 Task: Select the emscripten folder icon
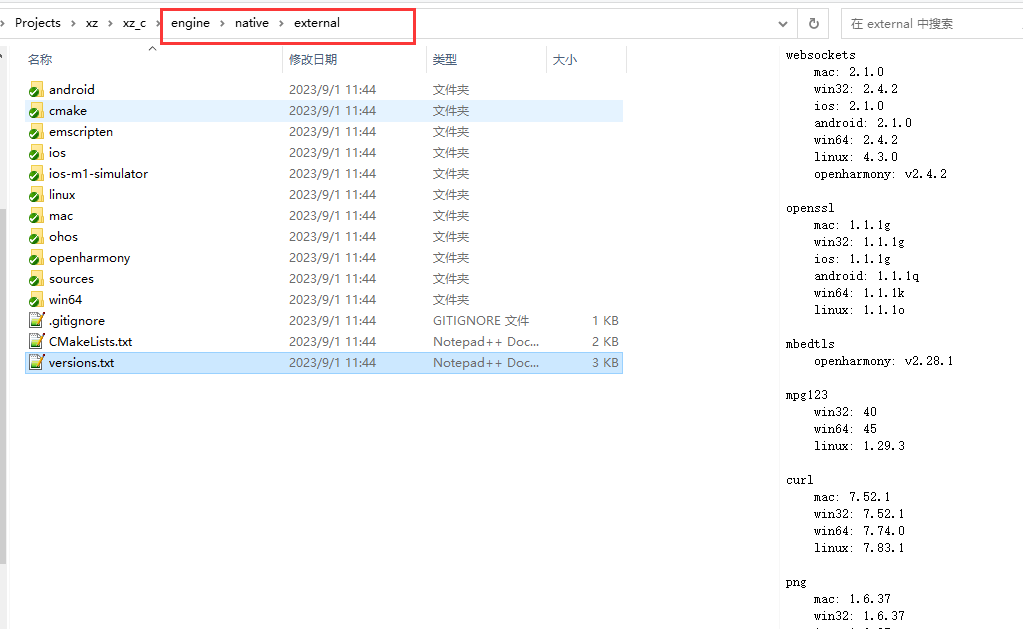(x=36, y=132)
